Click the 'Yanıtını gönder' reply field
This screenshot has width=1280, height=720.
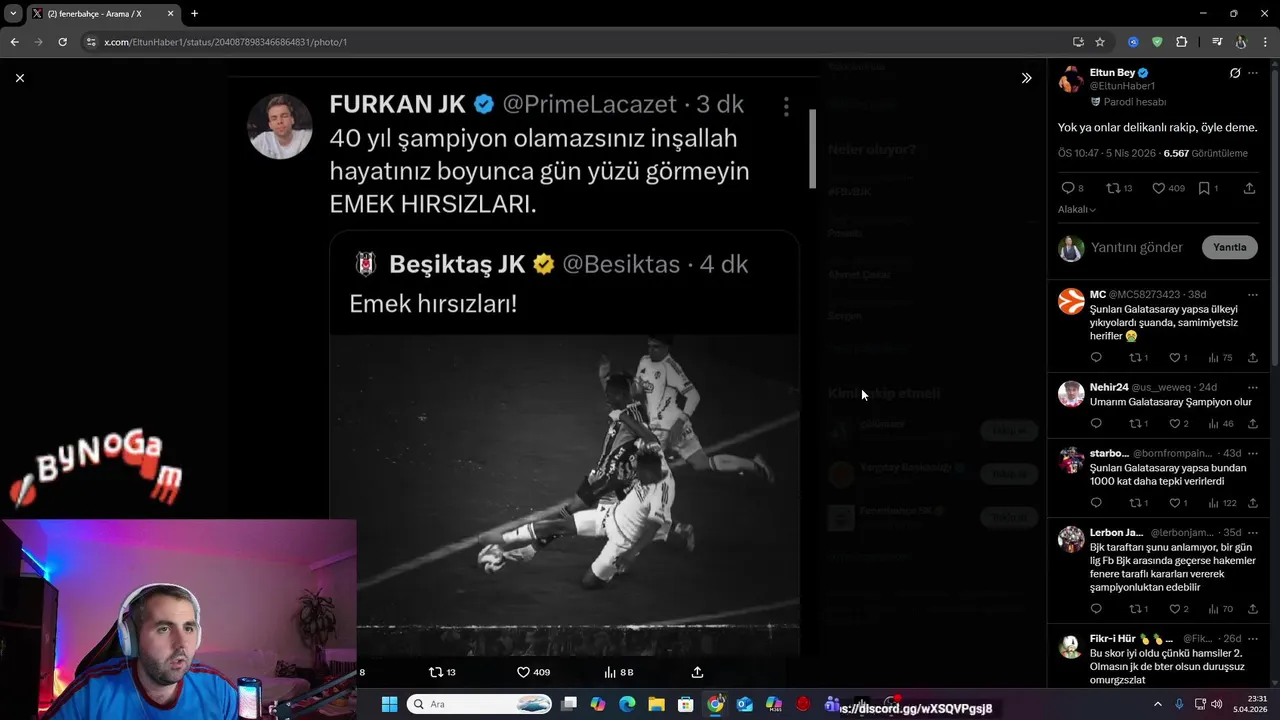click(x=1137, y=247)
